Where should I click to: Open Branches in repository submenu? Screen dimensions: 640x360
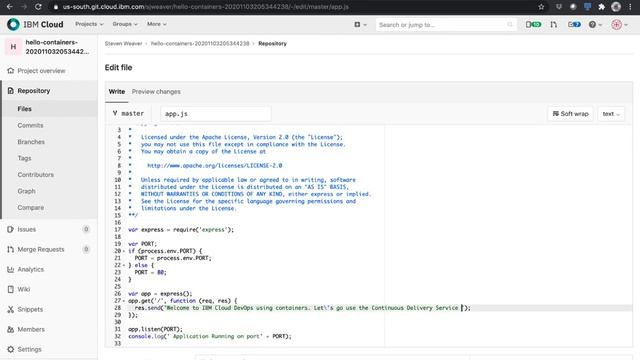coord(31,142)
